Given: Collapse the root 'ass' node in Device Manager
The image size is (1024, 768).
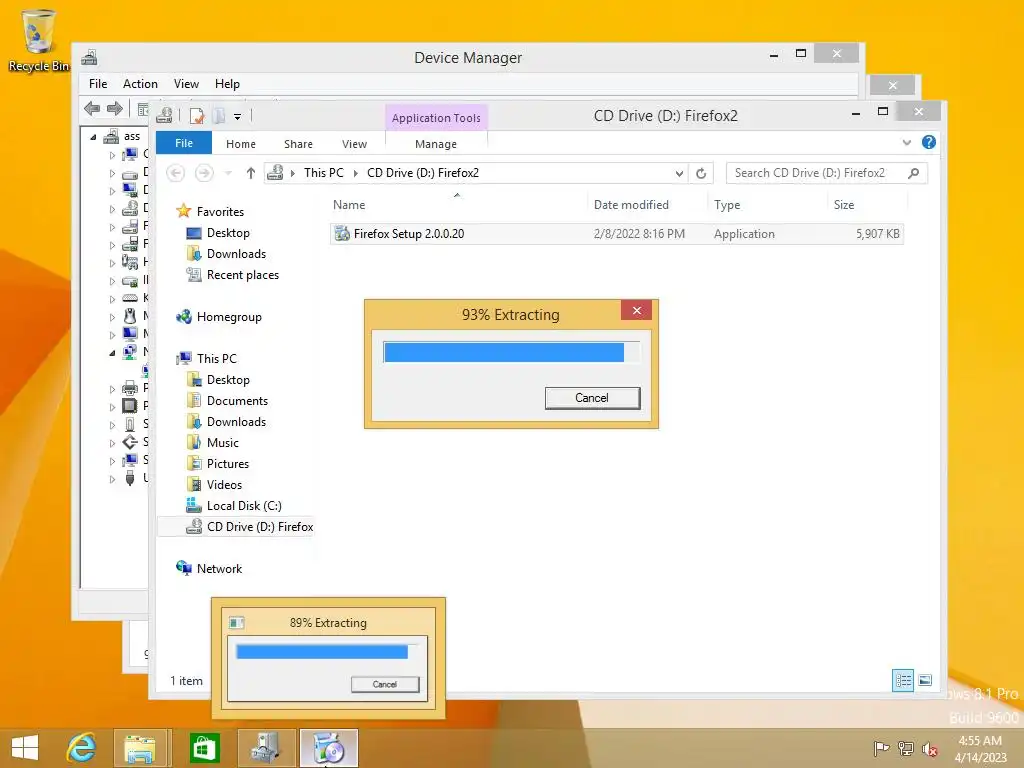Looking at the screenshot, I should pyautogui.click(x=93, y=136).
